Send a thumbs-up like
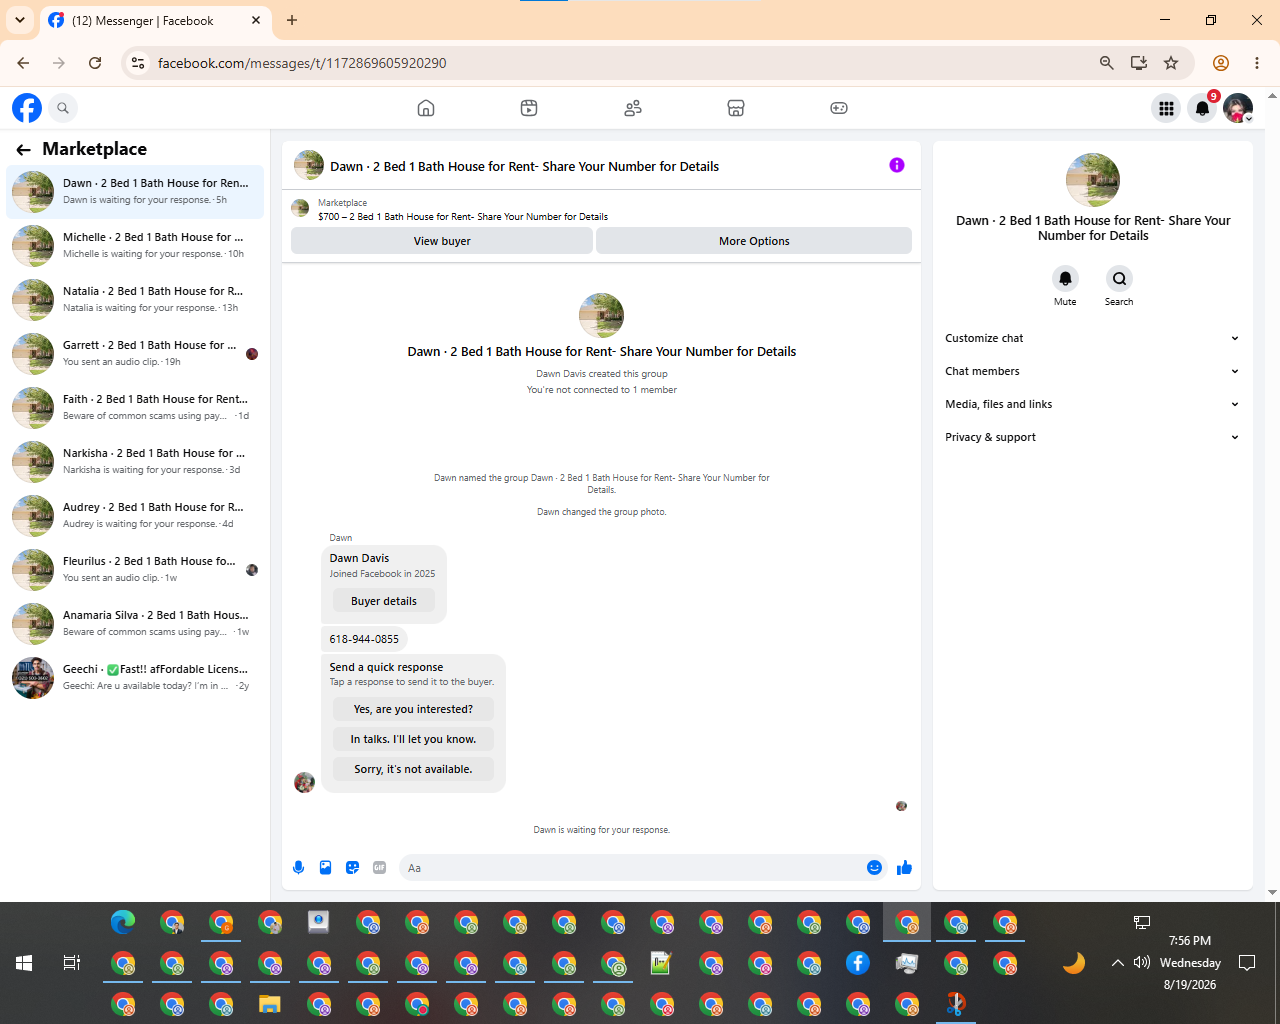The image size is (1280, 1024). tap(904, 868)
